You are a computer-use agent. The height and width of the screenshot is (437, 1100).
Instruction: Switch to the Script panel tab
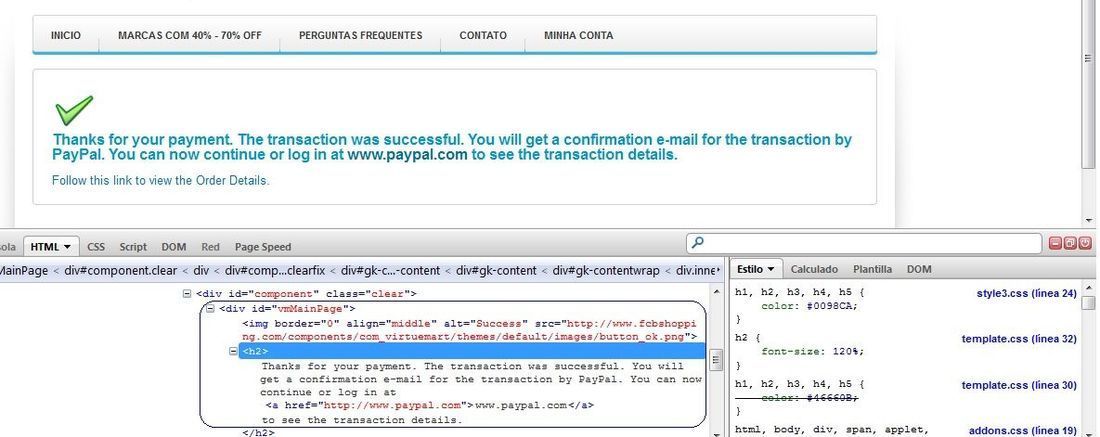(x=133, y=247)
